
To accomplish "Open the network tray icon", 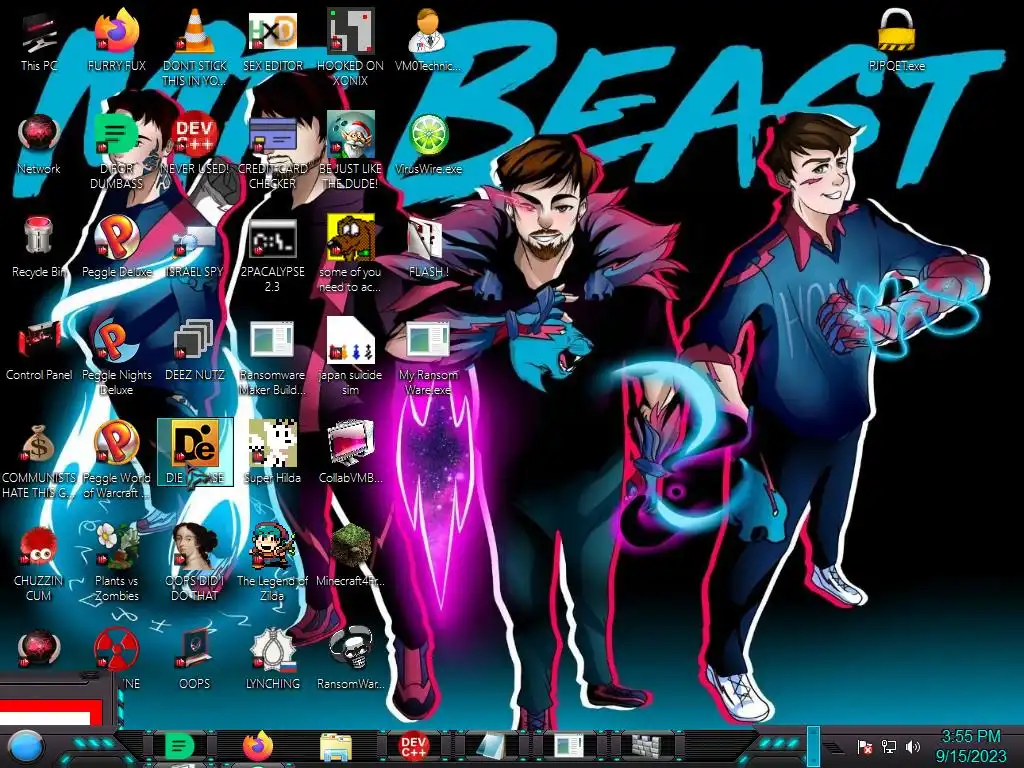I will tap(888, 746).
